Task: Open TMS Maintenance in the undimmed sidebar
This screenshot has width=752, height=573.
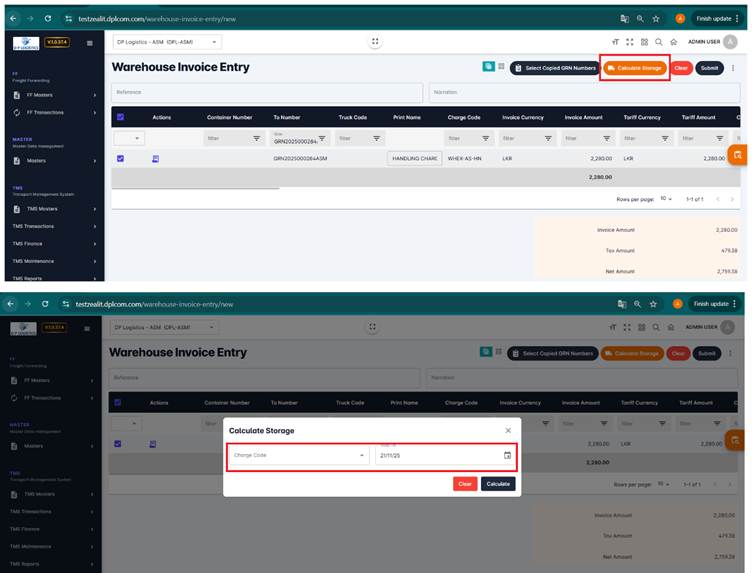Action: tap(54, 261)
